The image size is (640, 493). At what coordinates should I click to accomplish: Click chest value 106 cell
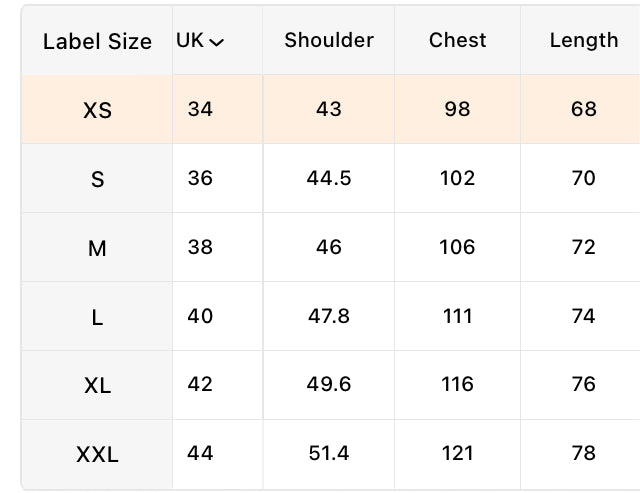[x=458, y=247]
